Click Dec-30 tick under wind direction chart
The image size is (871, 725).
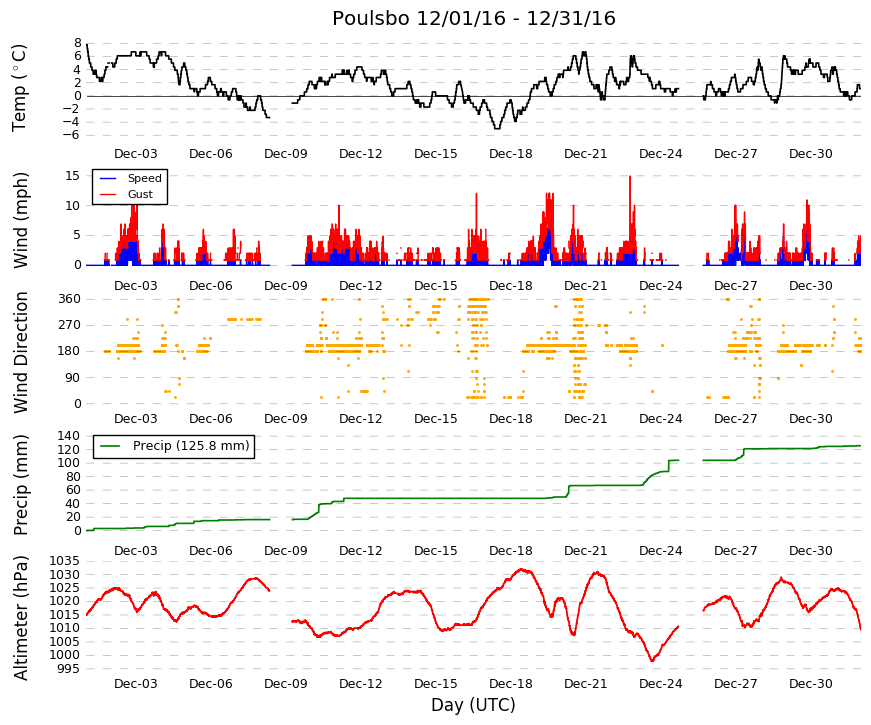pyautogui.click(x=810, y=419)
